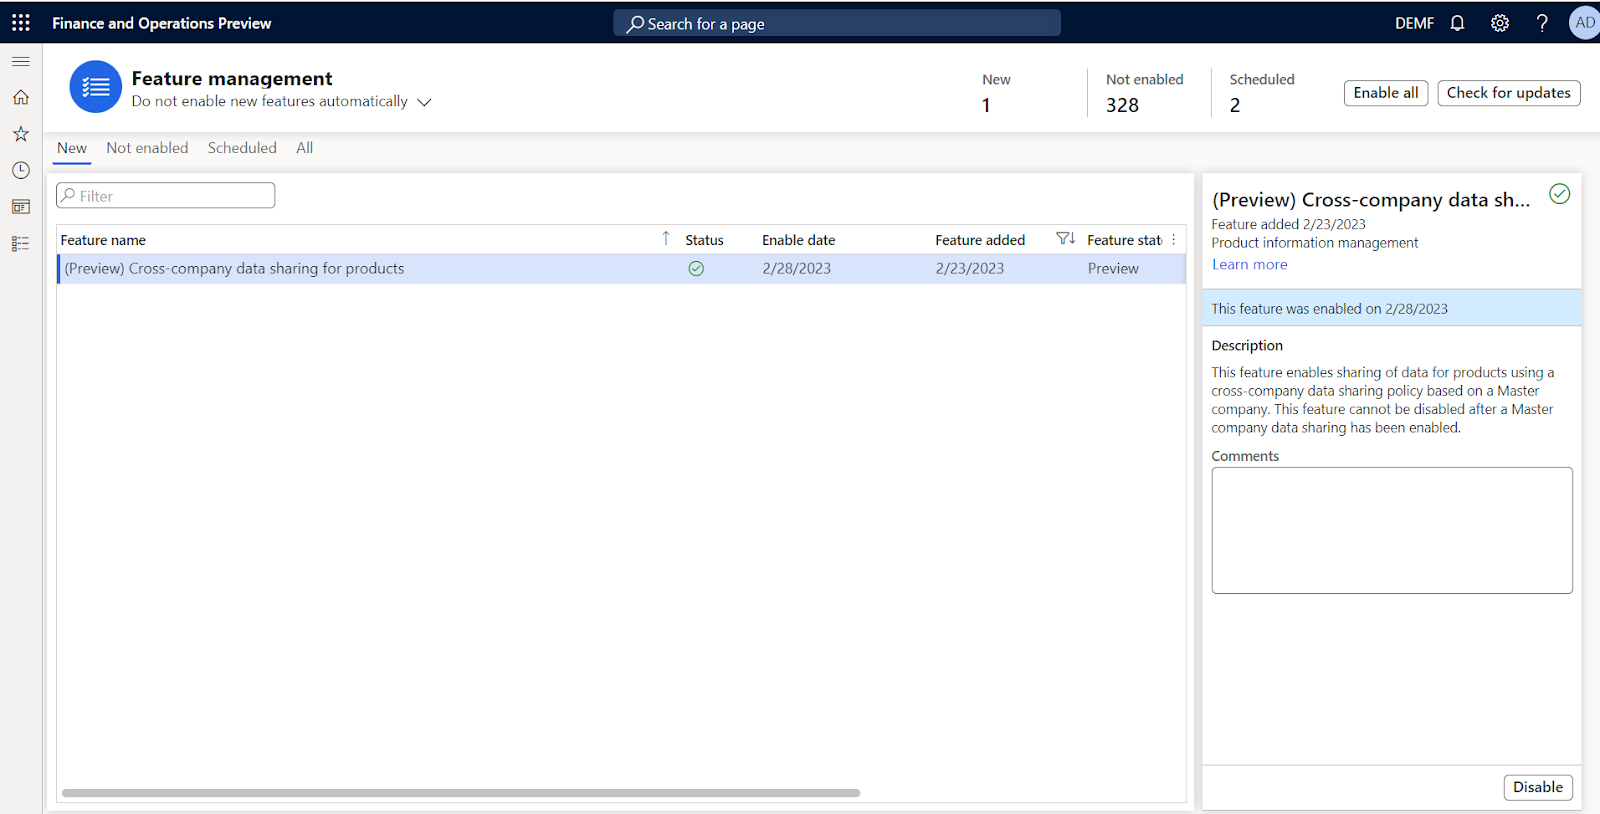The image size is (1600, 814).
Task: Click the horizontal scrollbar of the grid
Action: [461, 793]
